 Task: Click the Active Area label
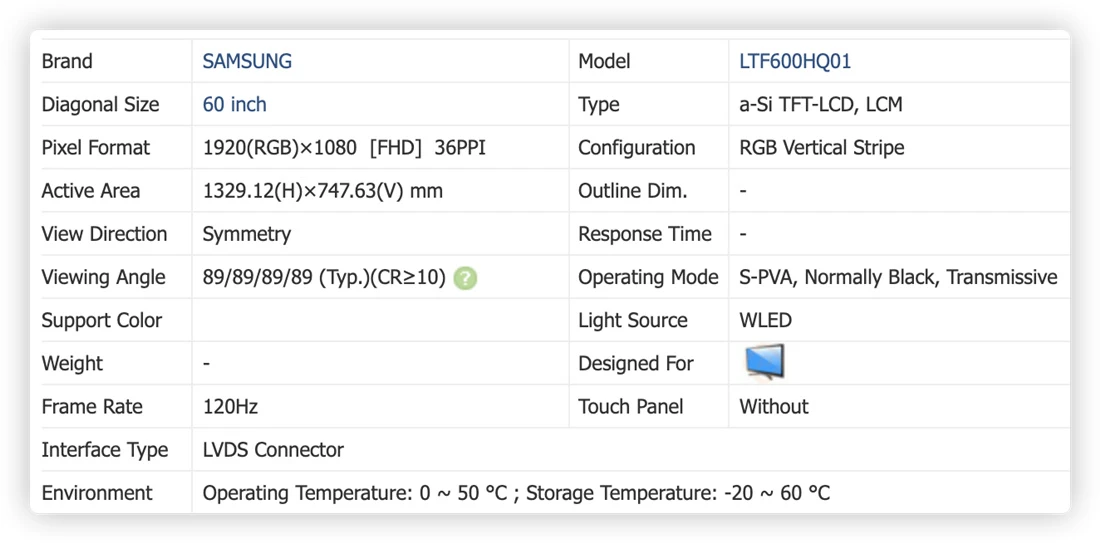(90, 191)
